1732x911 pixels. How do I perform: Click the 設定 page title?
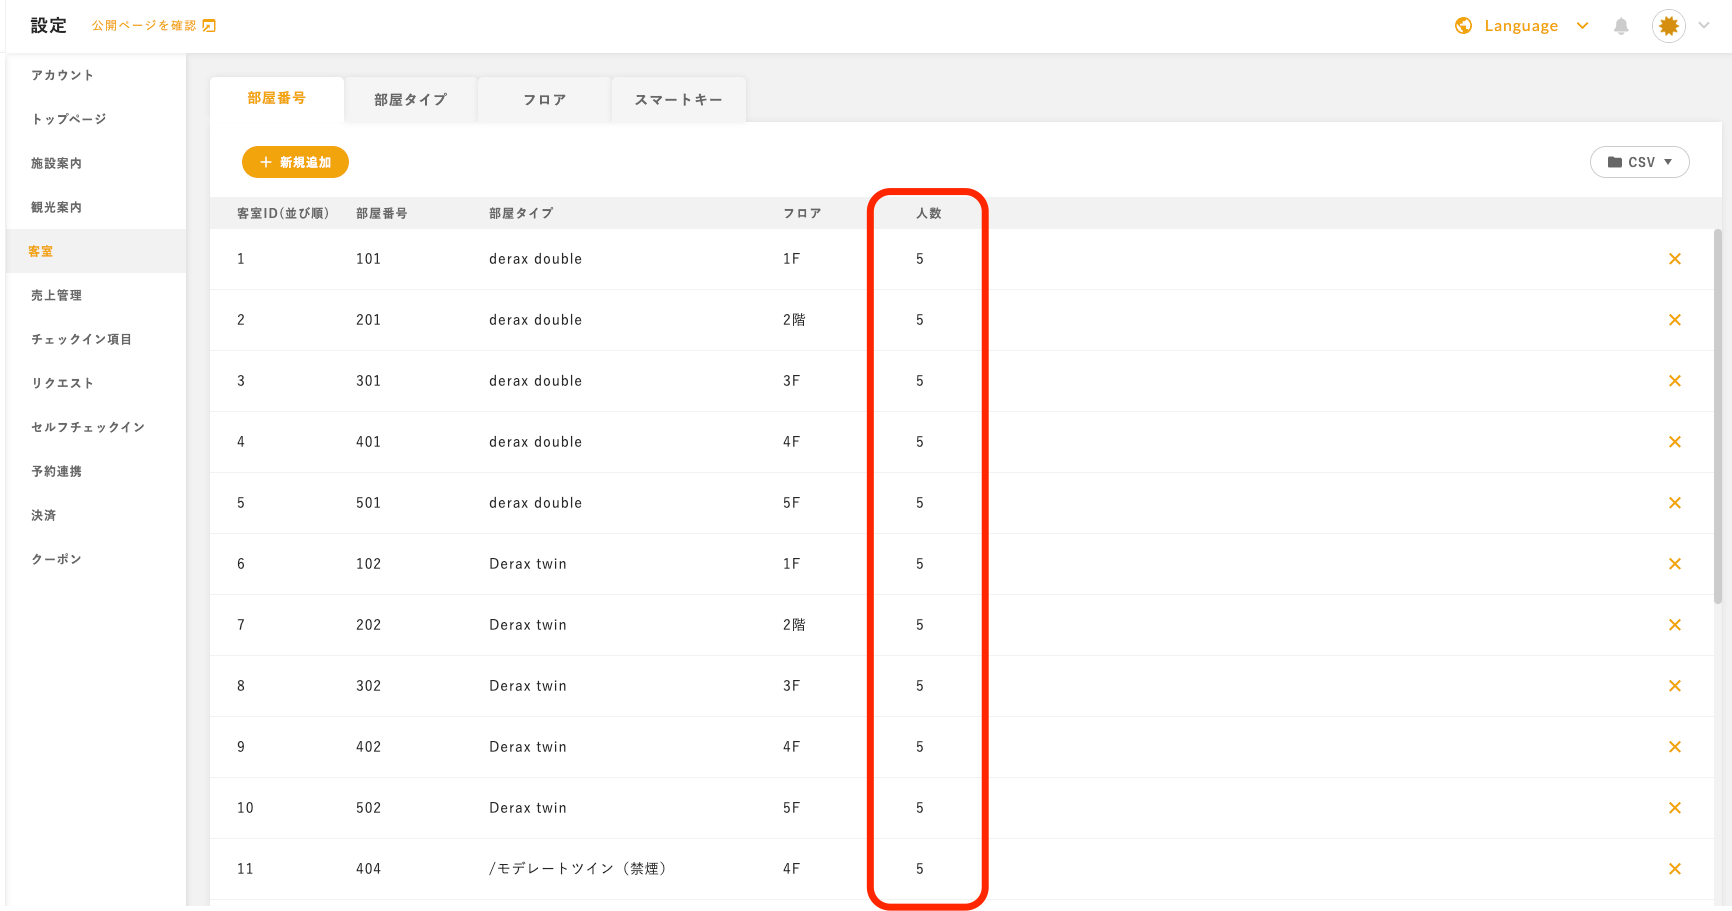pos(48,26)
